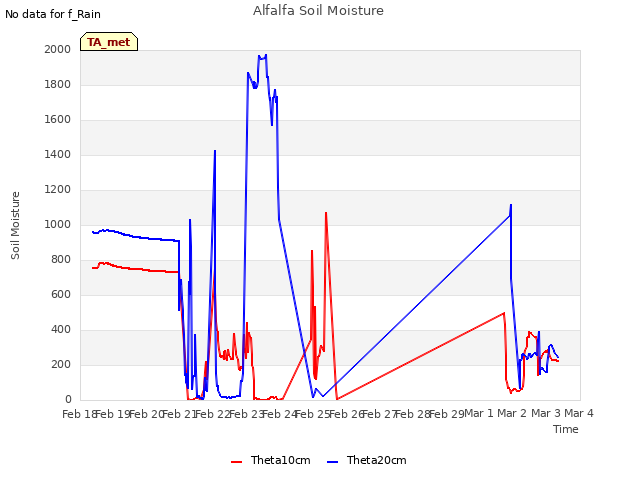Click the Mar 2 x-axis label

513,413
